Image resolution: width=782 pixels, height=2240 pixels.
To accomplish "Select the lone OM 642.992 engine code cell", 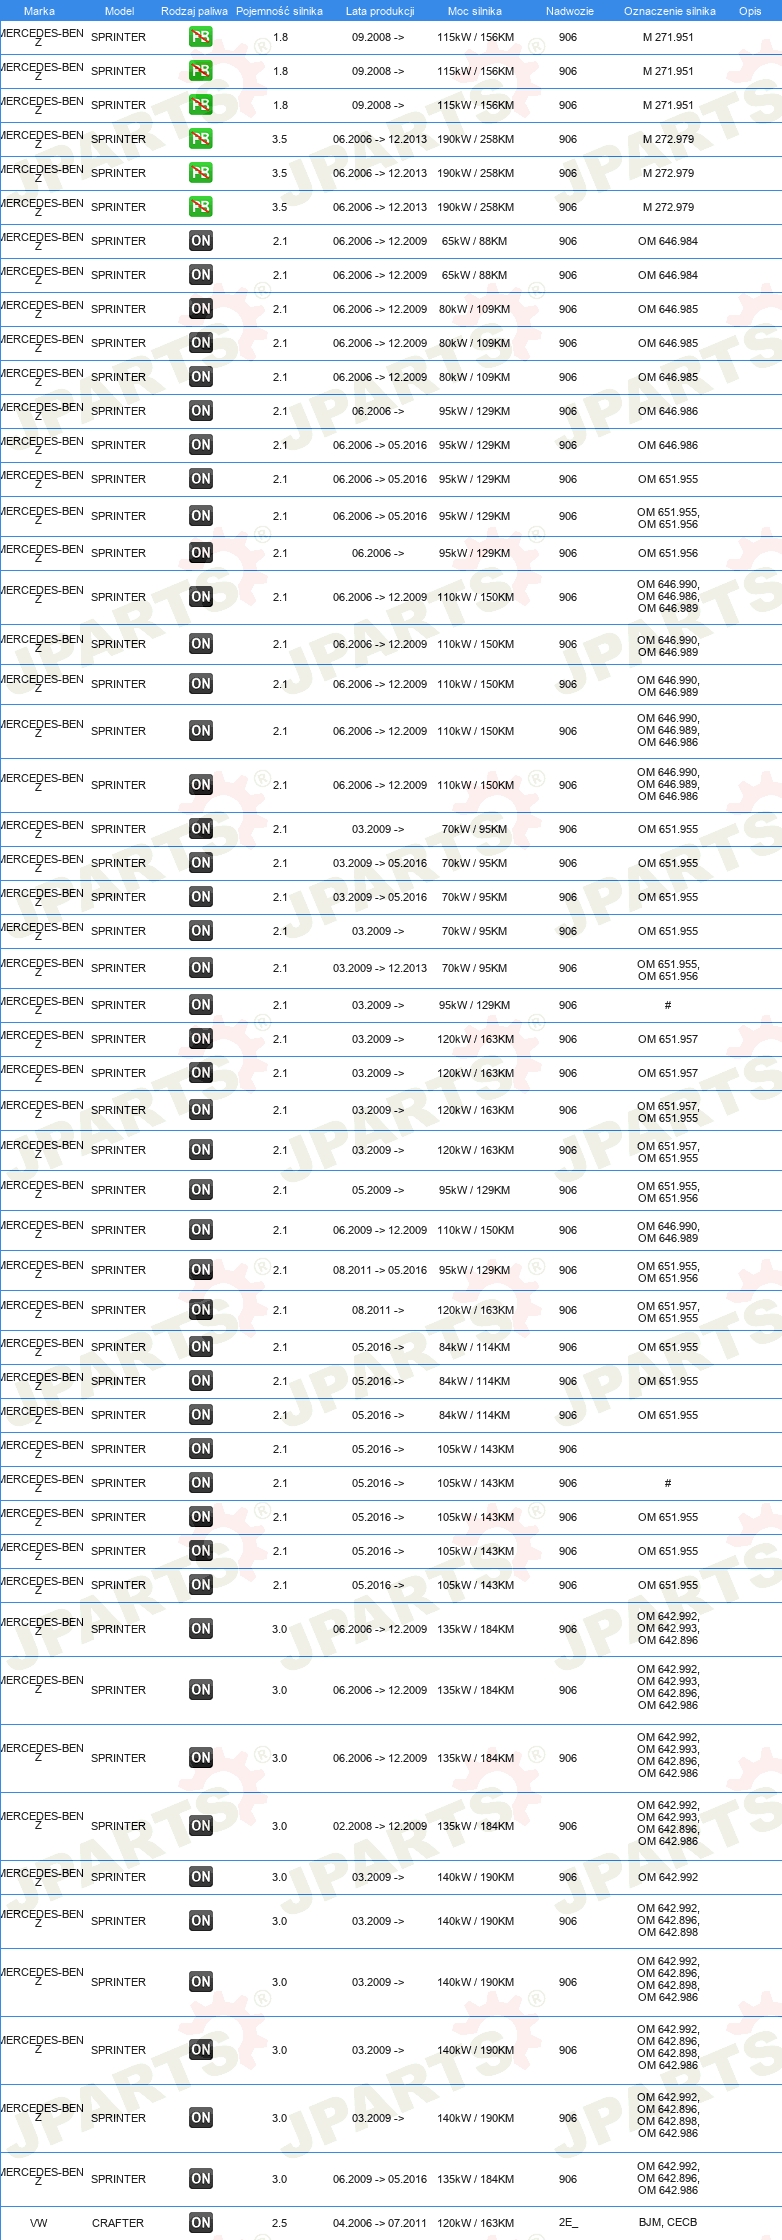I will click(668, 1877).
